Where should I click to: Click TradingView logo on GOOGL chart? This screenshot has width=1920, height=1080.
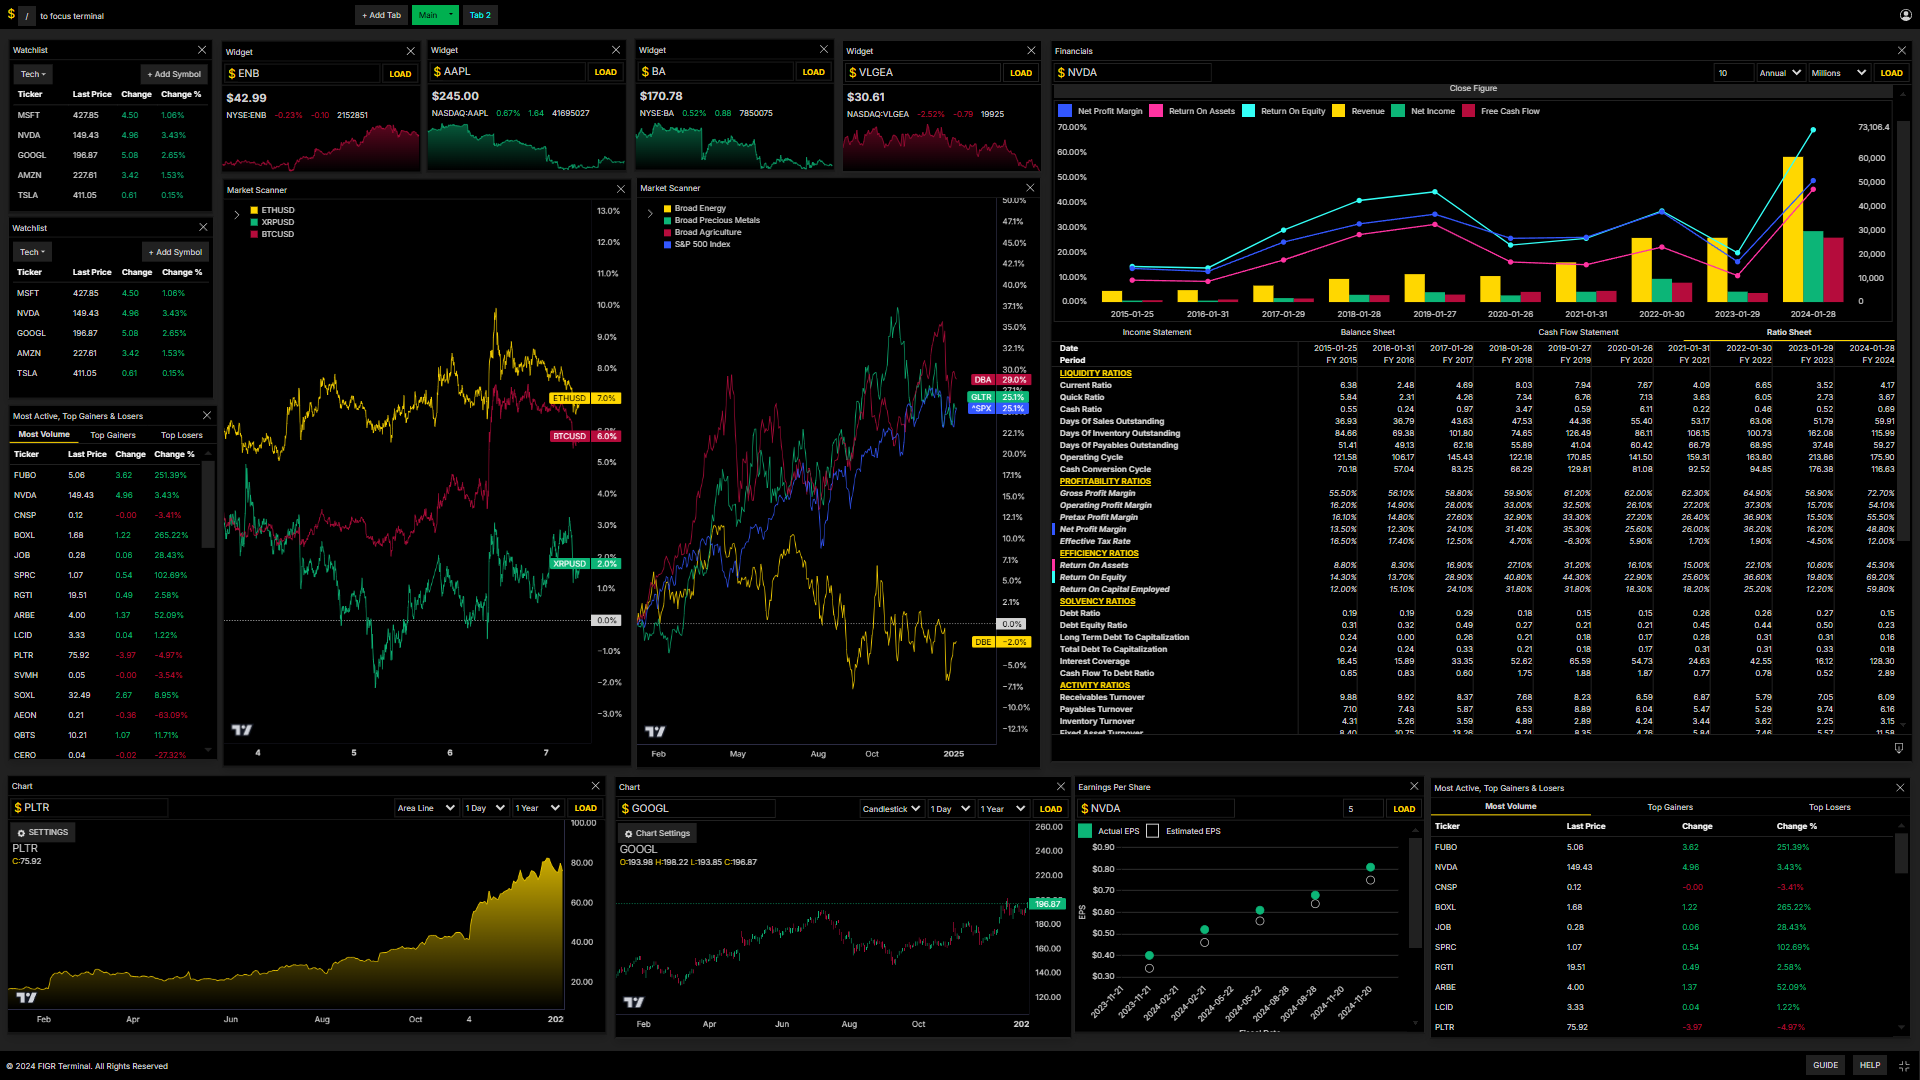coord(634,1002)
